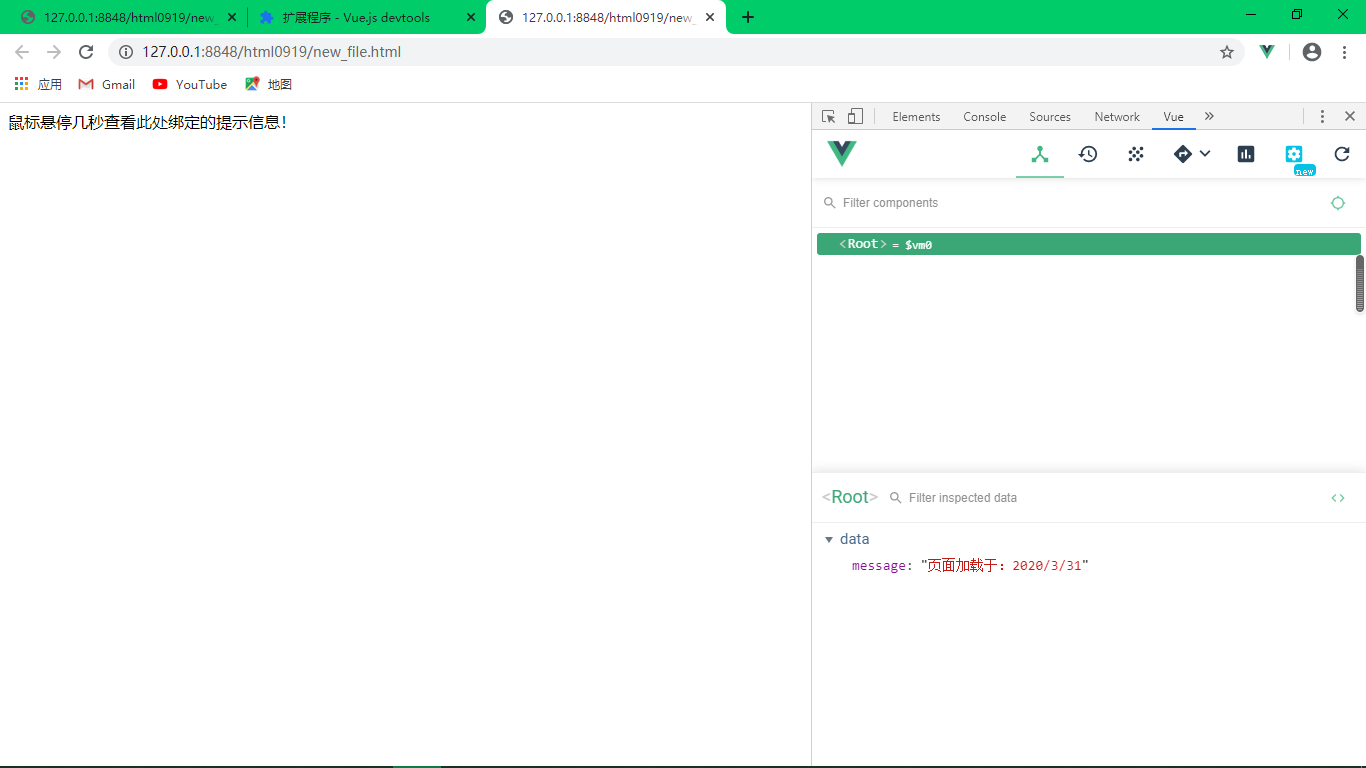Switch to the Console tab
The image size is (1366, 768).
[984, 116]
